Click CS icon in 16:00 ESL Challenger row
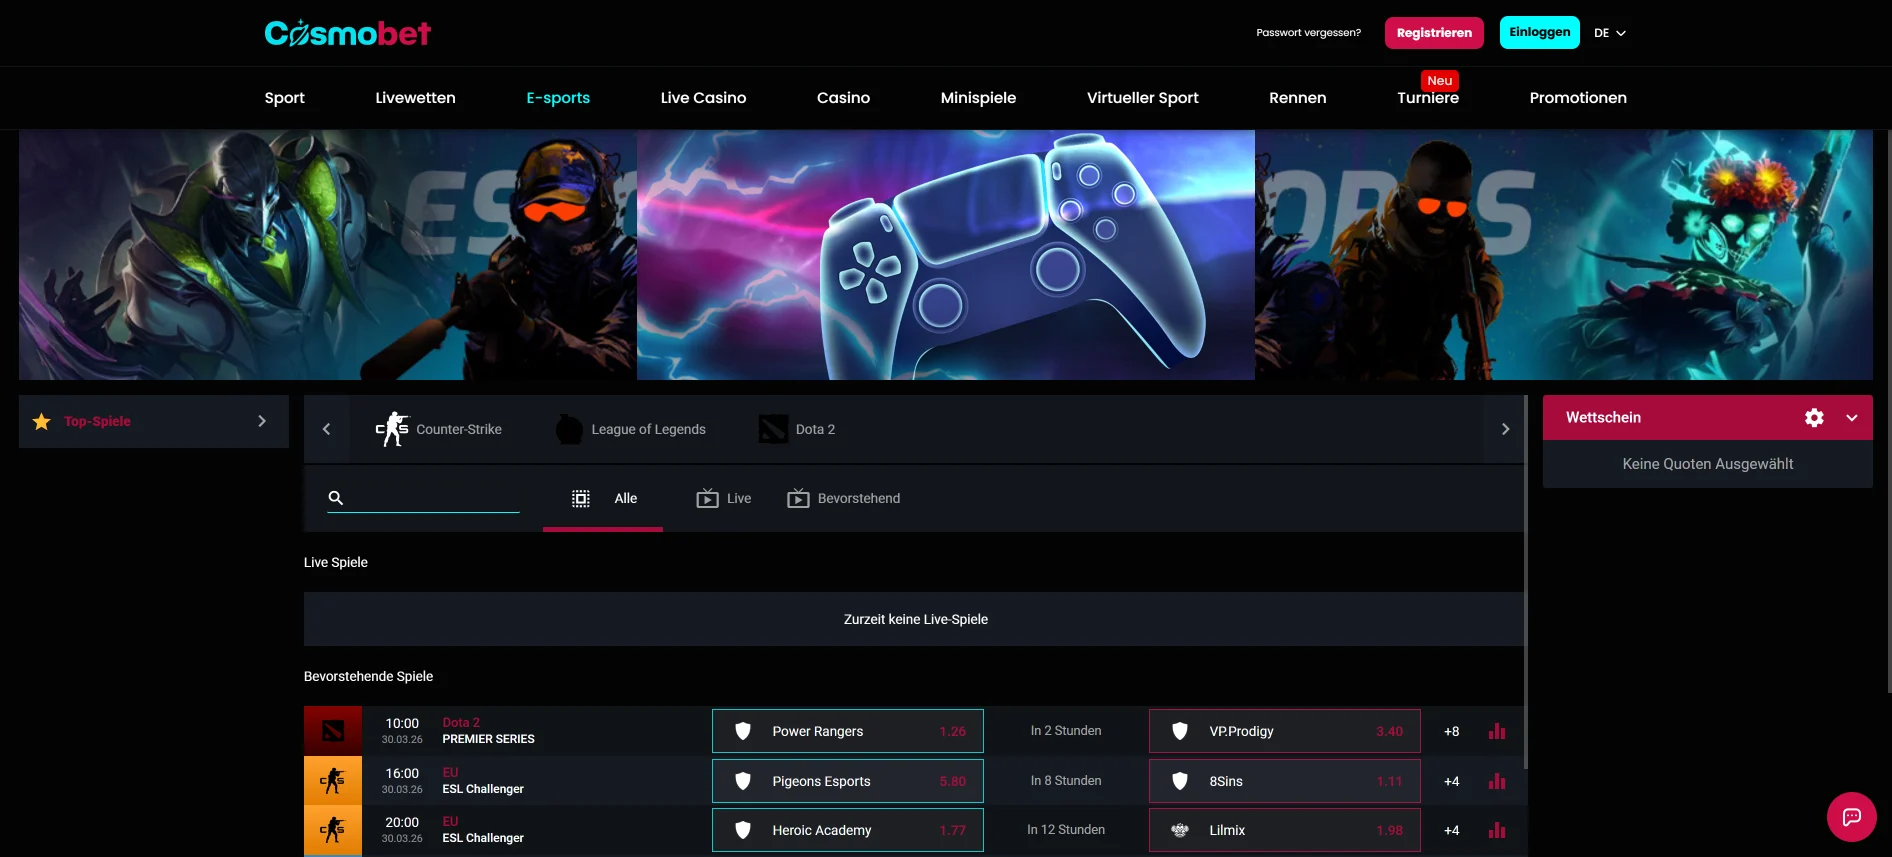Image resolution: width=1892 pixels, height=857 pixels. click(x=333, y=781)
